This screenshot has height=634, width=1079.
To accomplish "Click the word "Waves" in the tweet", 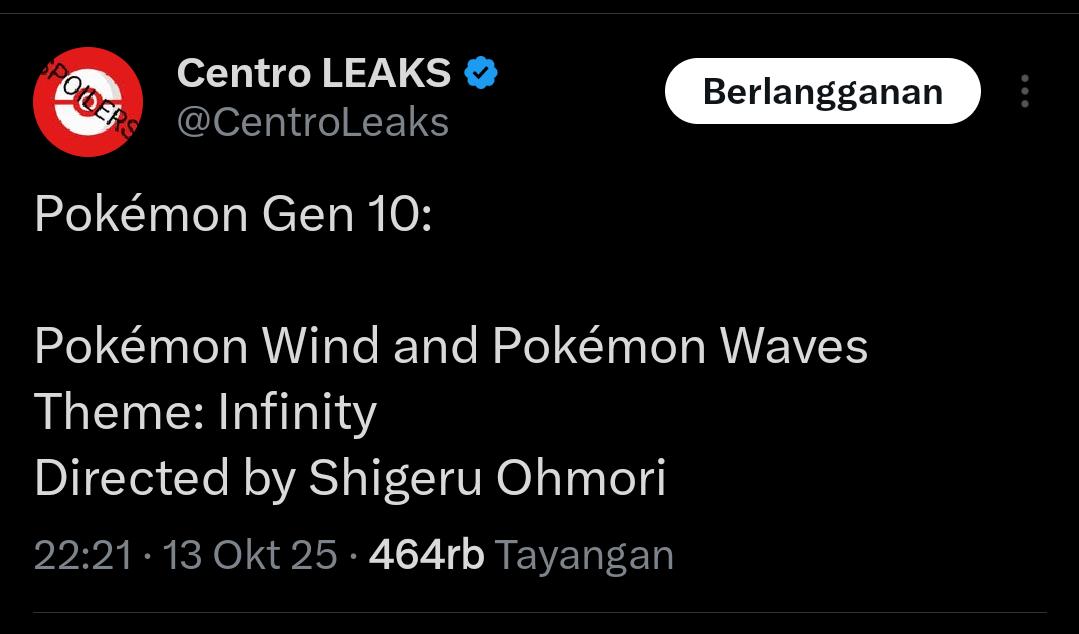I will pos(794,347).
